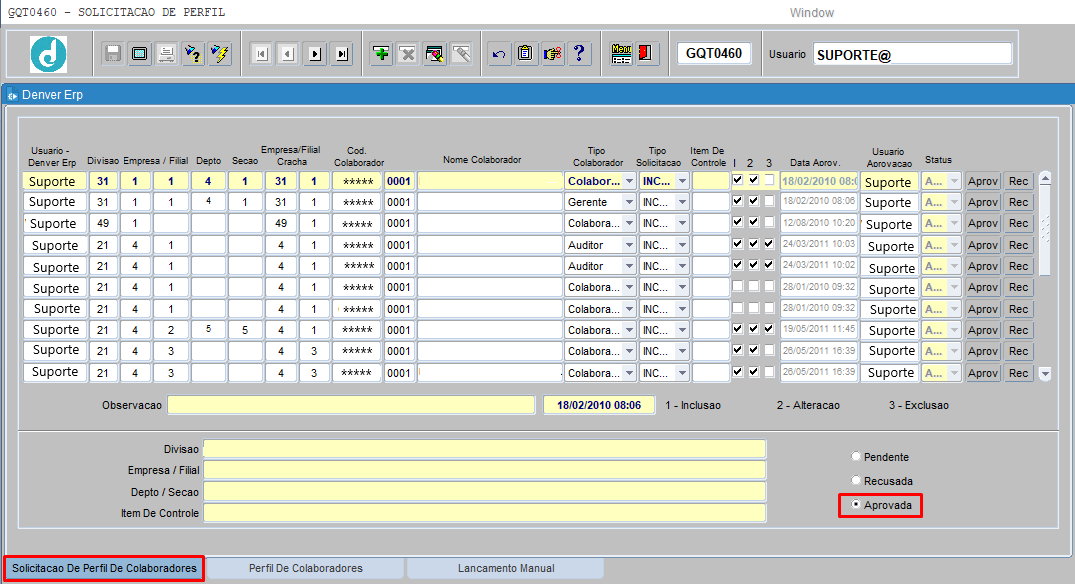Screen dimensions: 1075x584
Task: Go to previous record arrow icon
Action: tap(288, 54)
